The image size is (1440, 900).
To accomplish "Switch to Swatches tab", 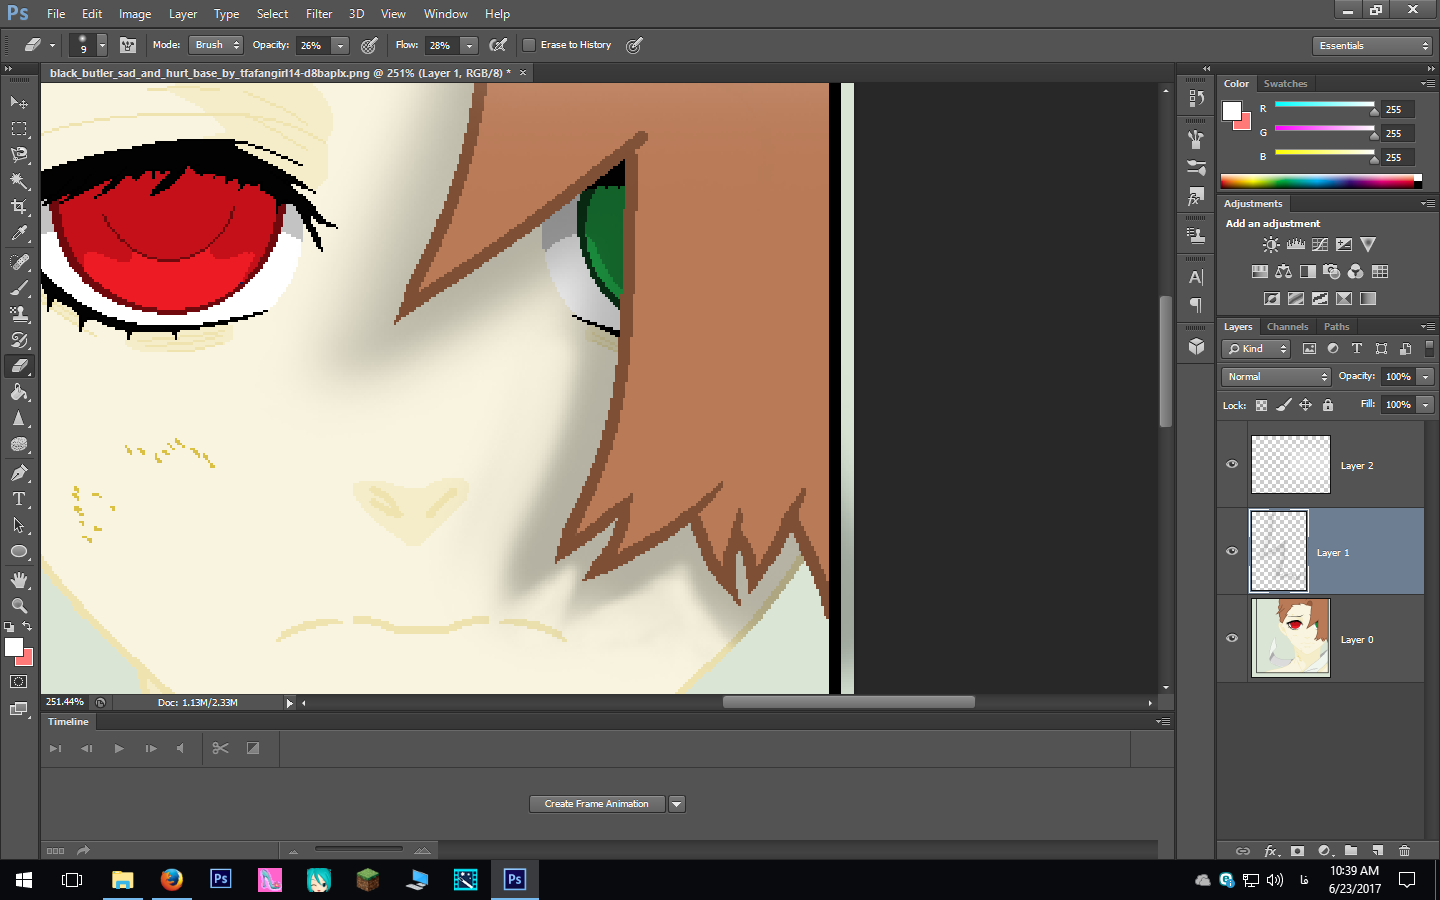I will tap(1285, 84).
